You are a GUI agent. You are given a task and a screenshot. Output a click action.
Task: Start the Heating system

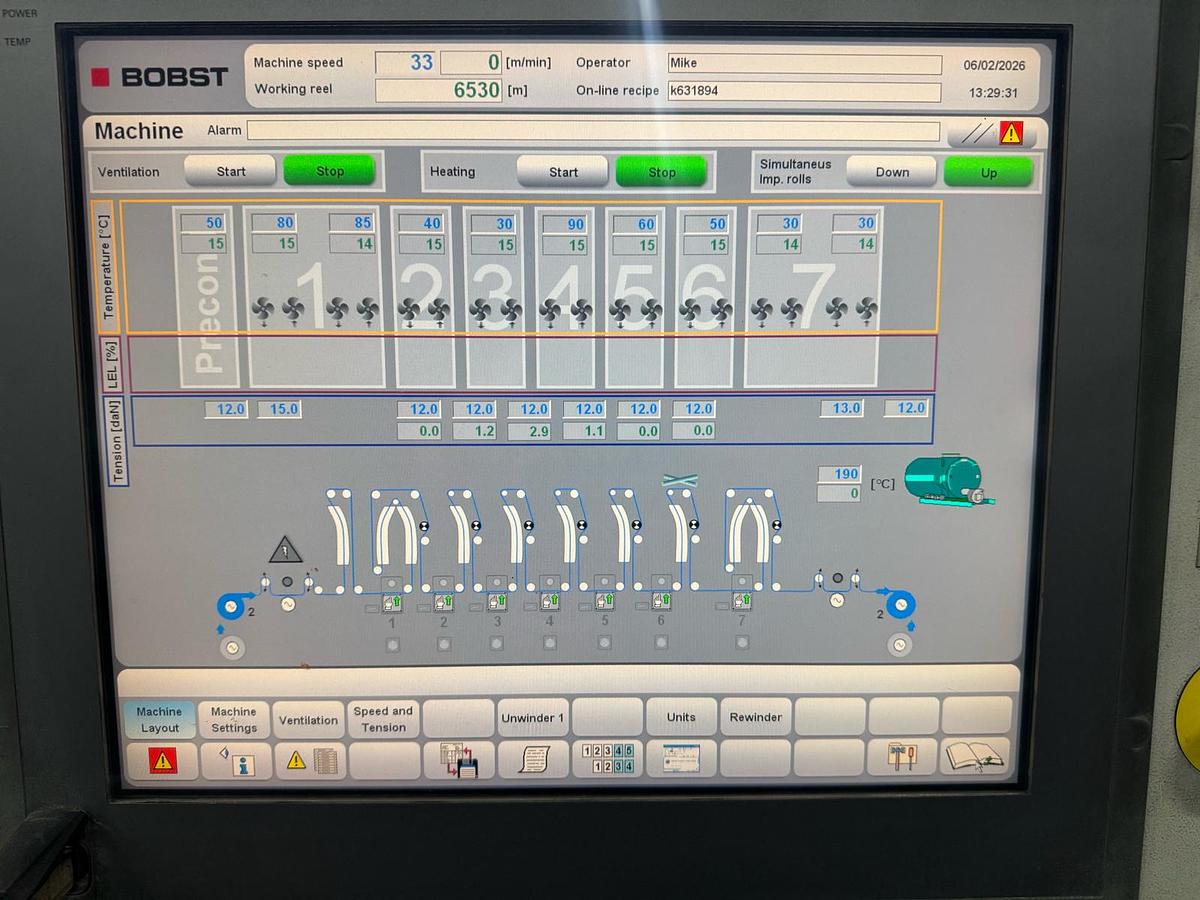(562, 171)
